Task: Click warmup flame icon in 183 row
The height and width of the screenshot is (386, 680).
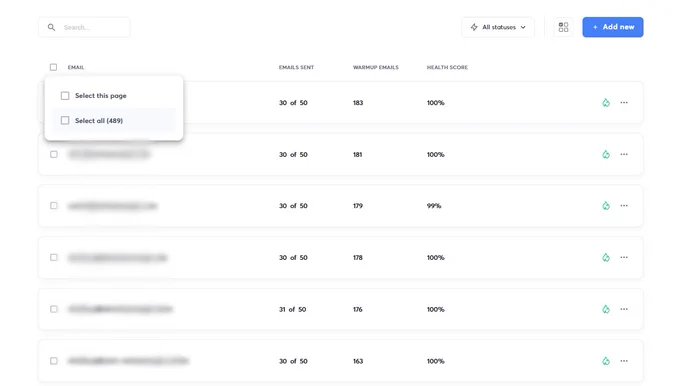Action: [606, 103]
